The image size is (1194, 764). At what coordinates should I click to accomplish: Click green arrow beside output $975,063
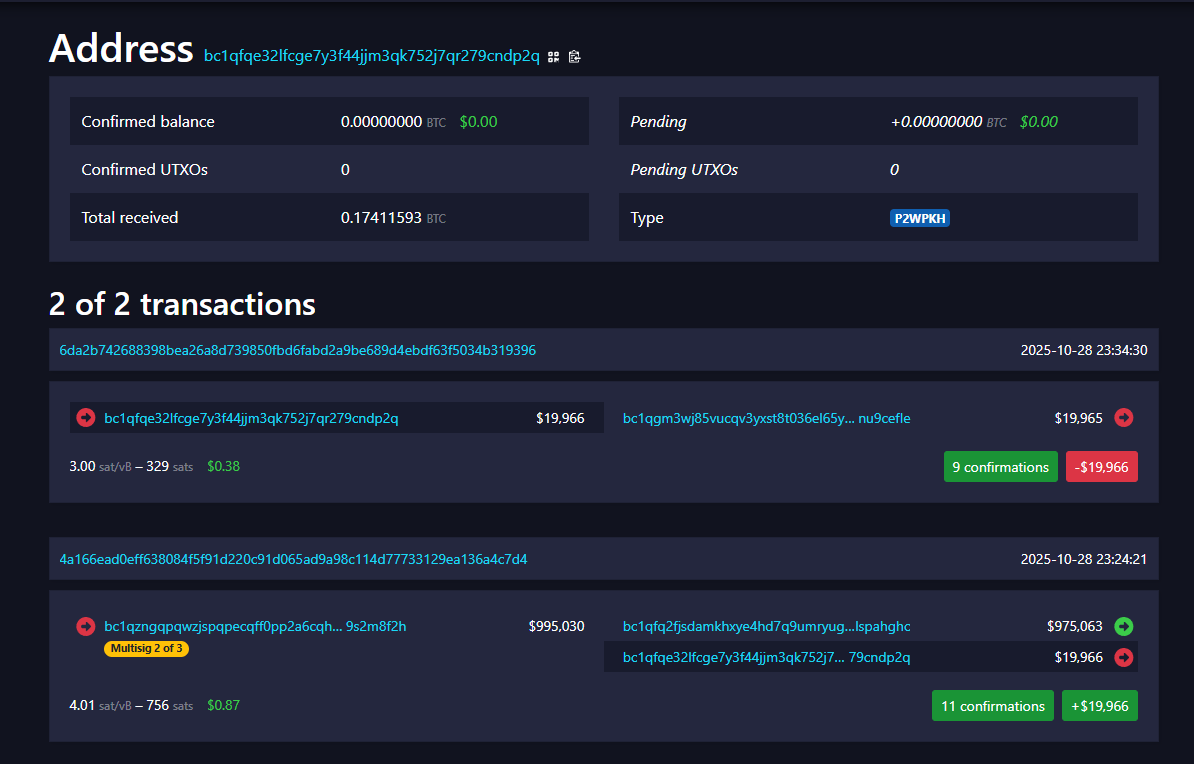1124,626
